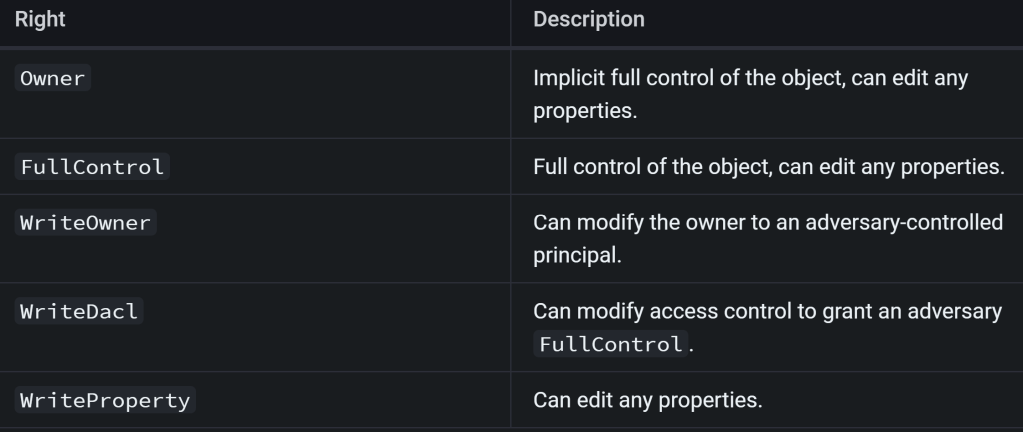Select the WriteProperty code label
This screenshot has height=432, width=1023.
pos(104,401)
